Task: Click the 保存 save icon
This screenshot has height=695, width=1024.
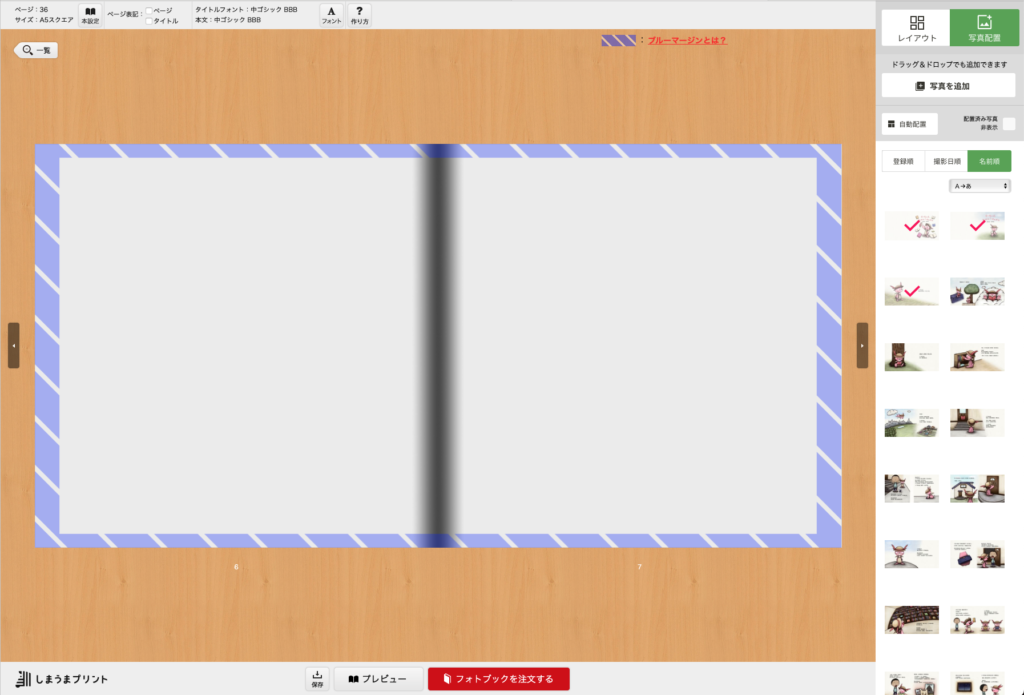Action: [x=317, y=679]
